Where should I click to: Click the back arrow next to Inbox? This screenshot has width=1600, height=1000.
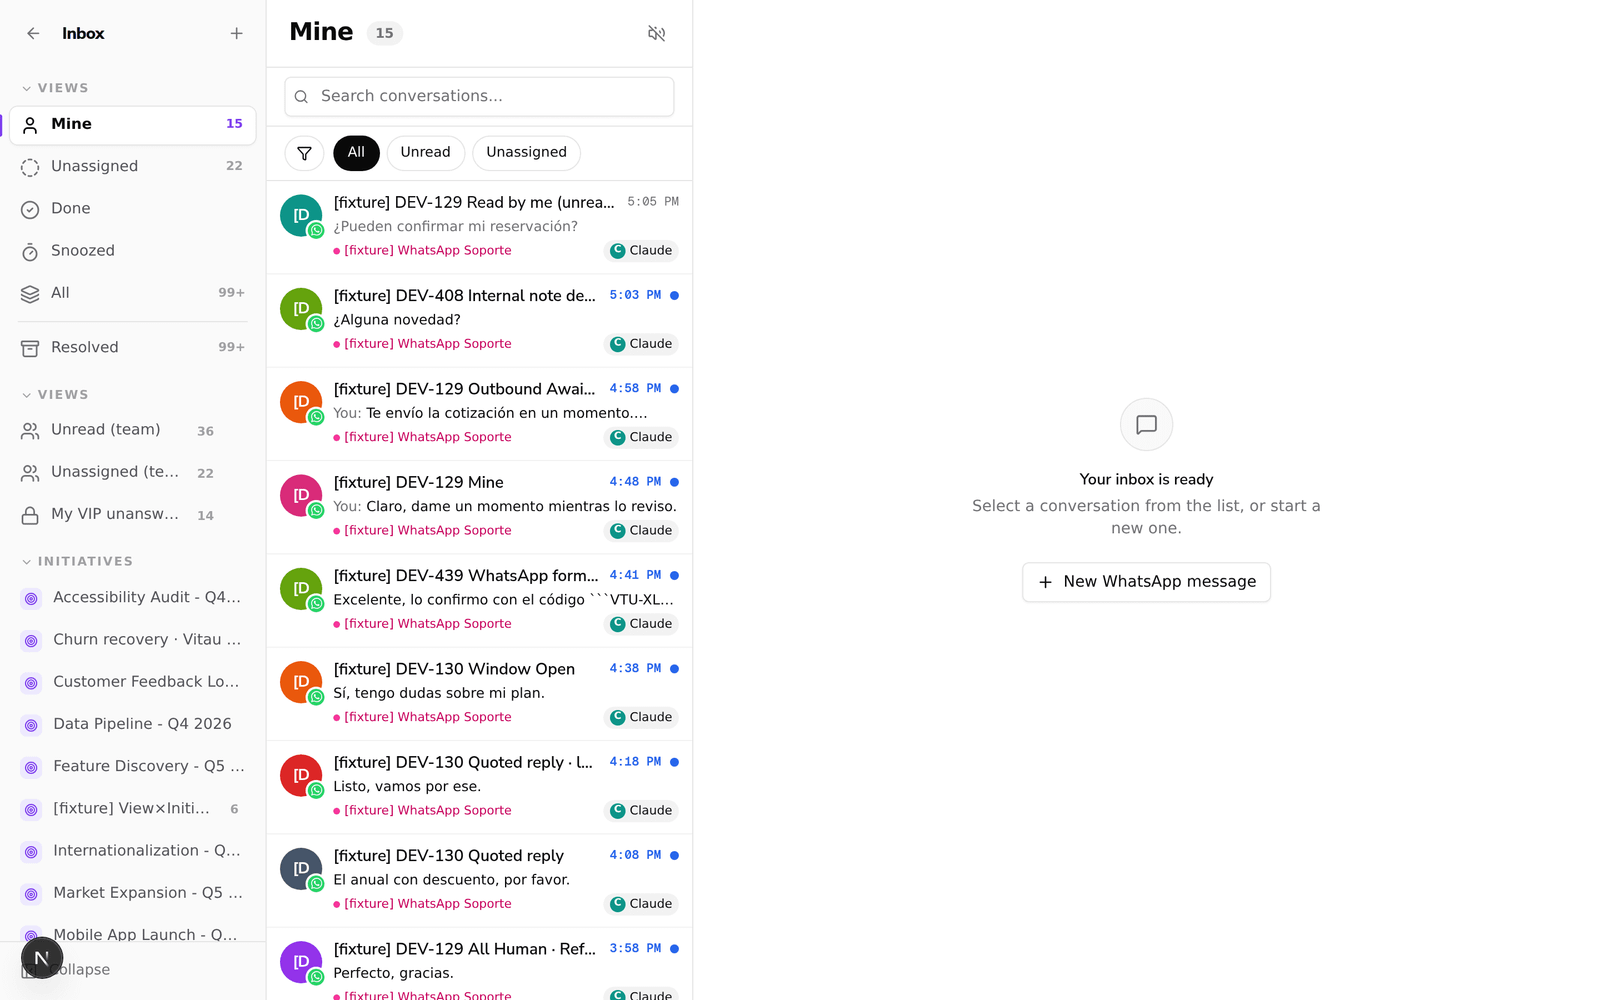pyautogui.click(x=33, y=33)
